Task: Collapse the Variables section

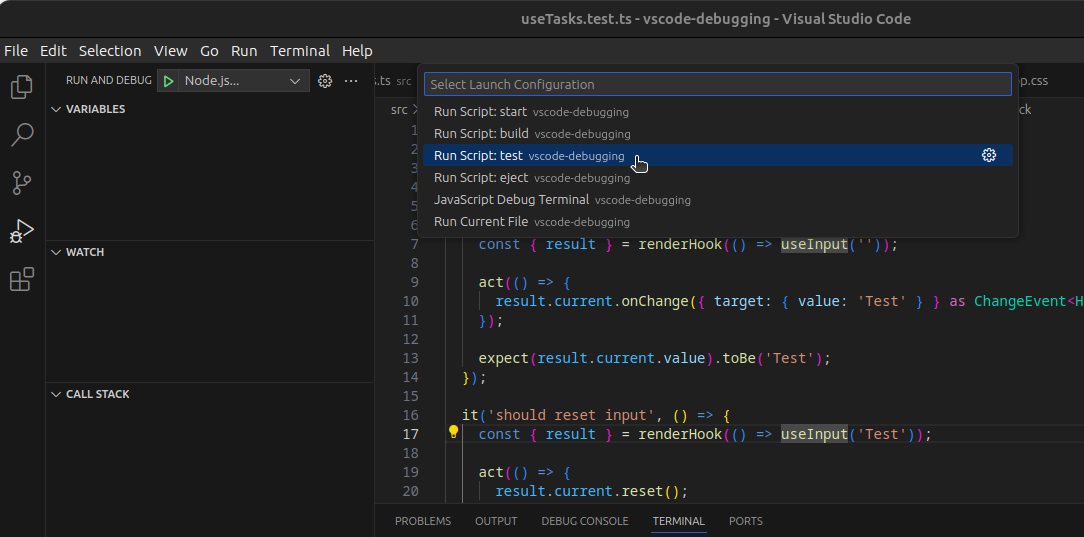Action: pyautogui.click(x=95, y=109)
